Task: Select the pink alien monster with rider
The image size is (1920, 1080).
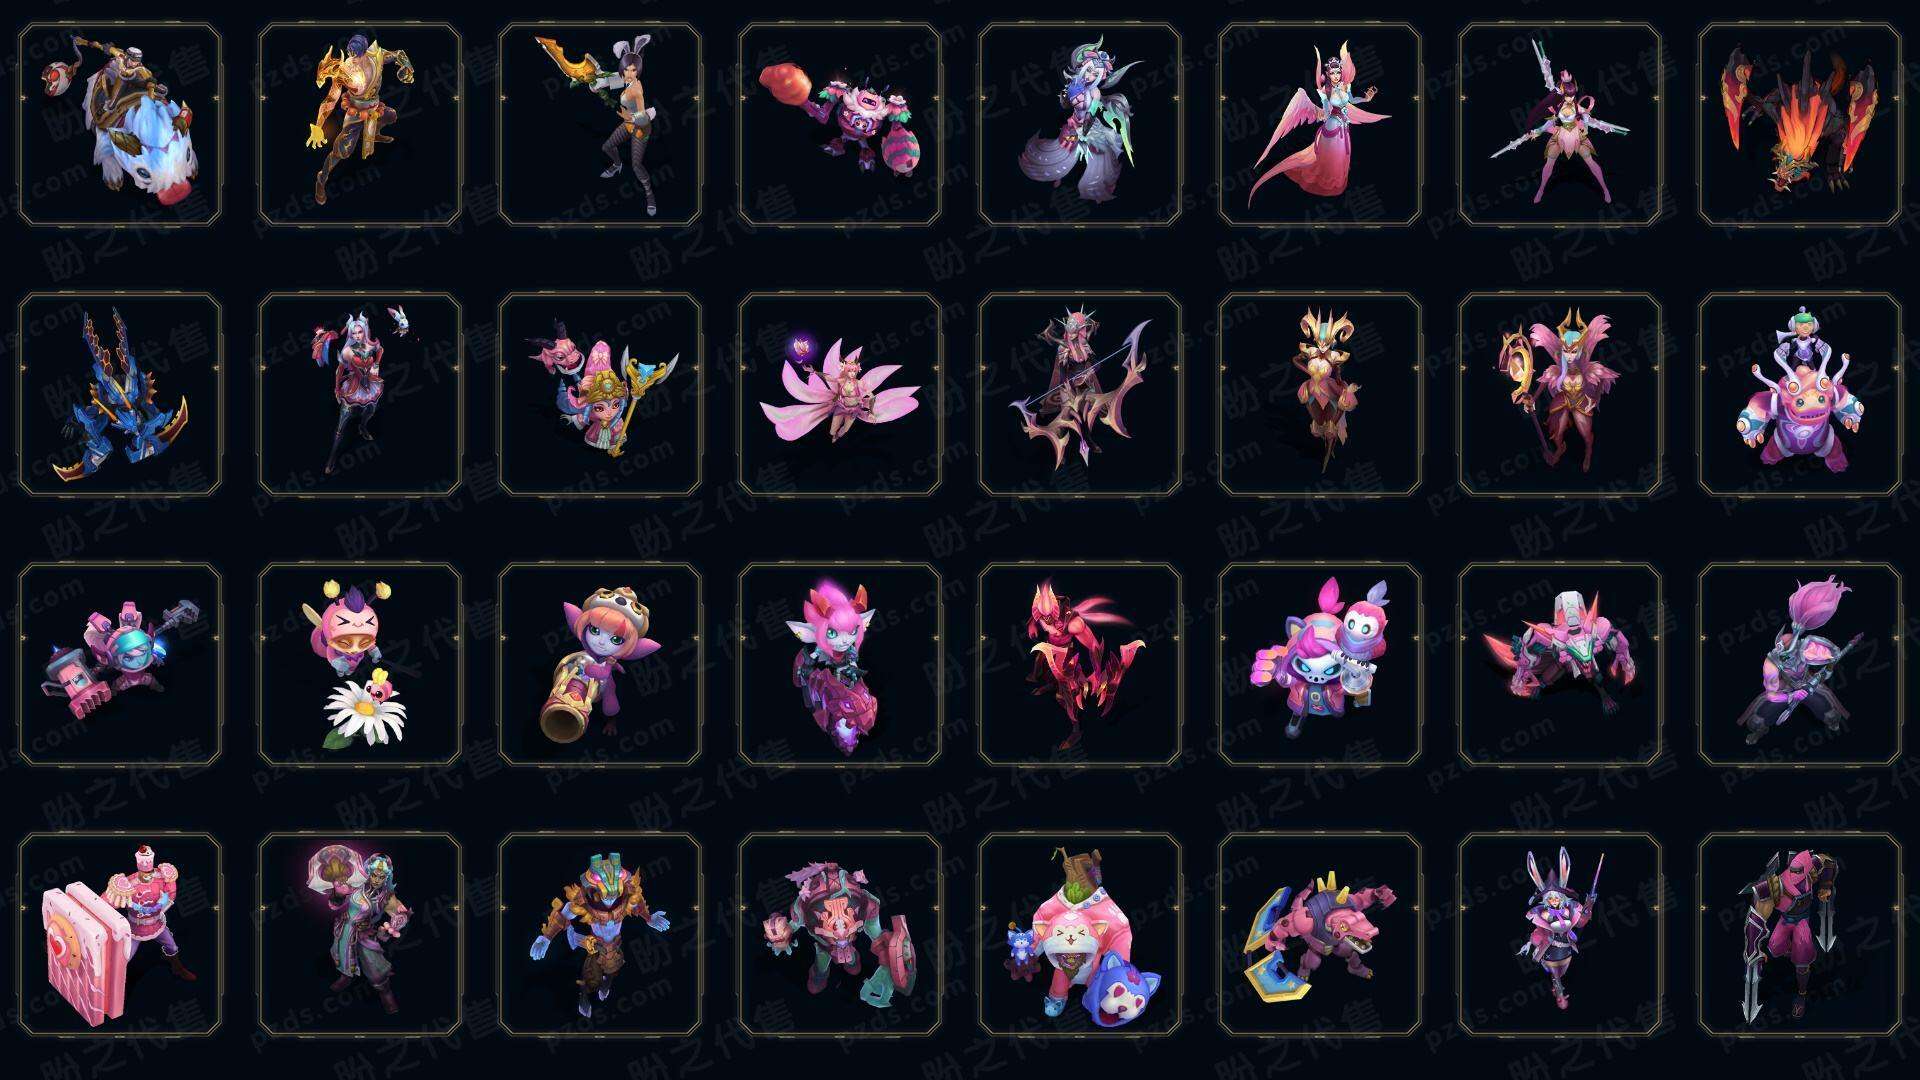Action: [1800, 394]
